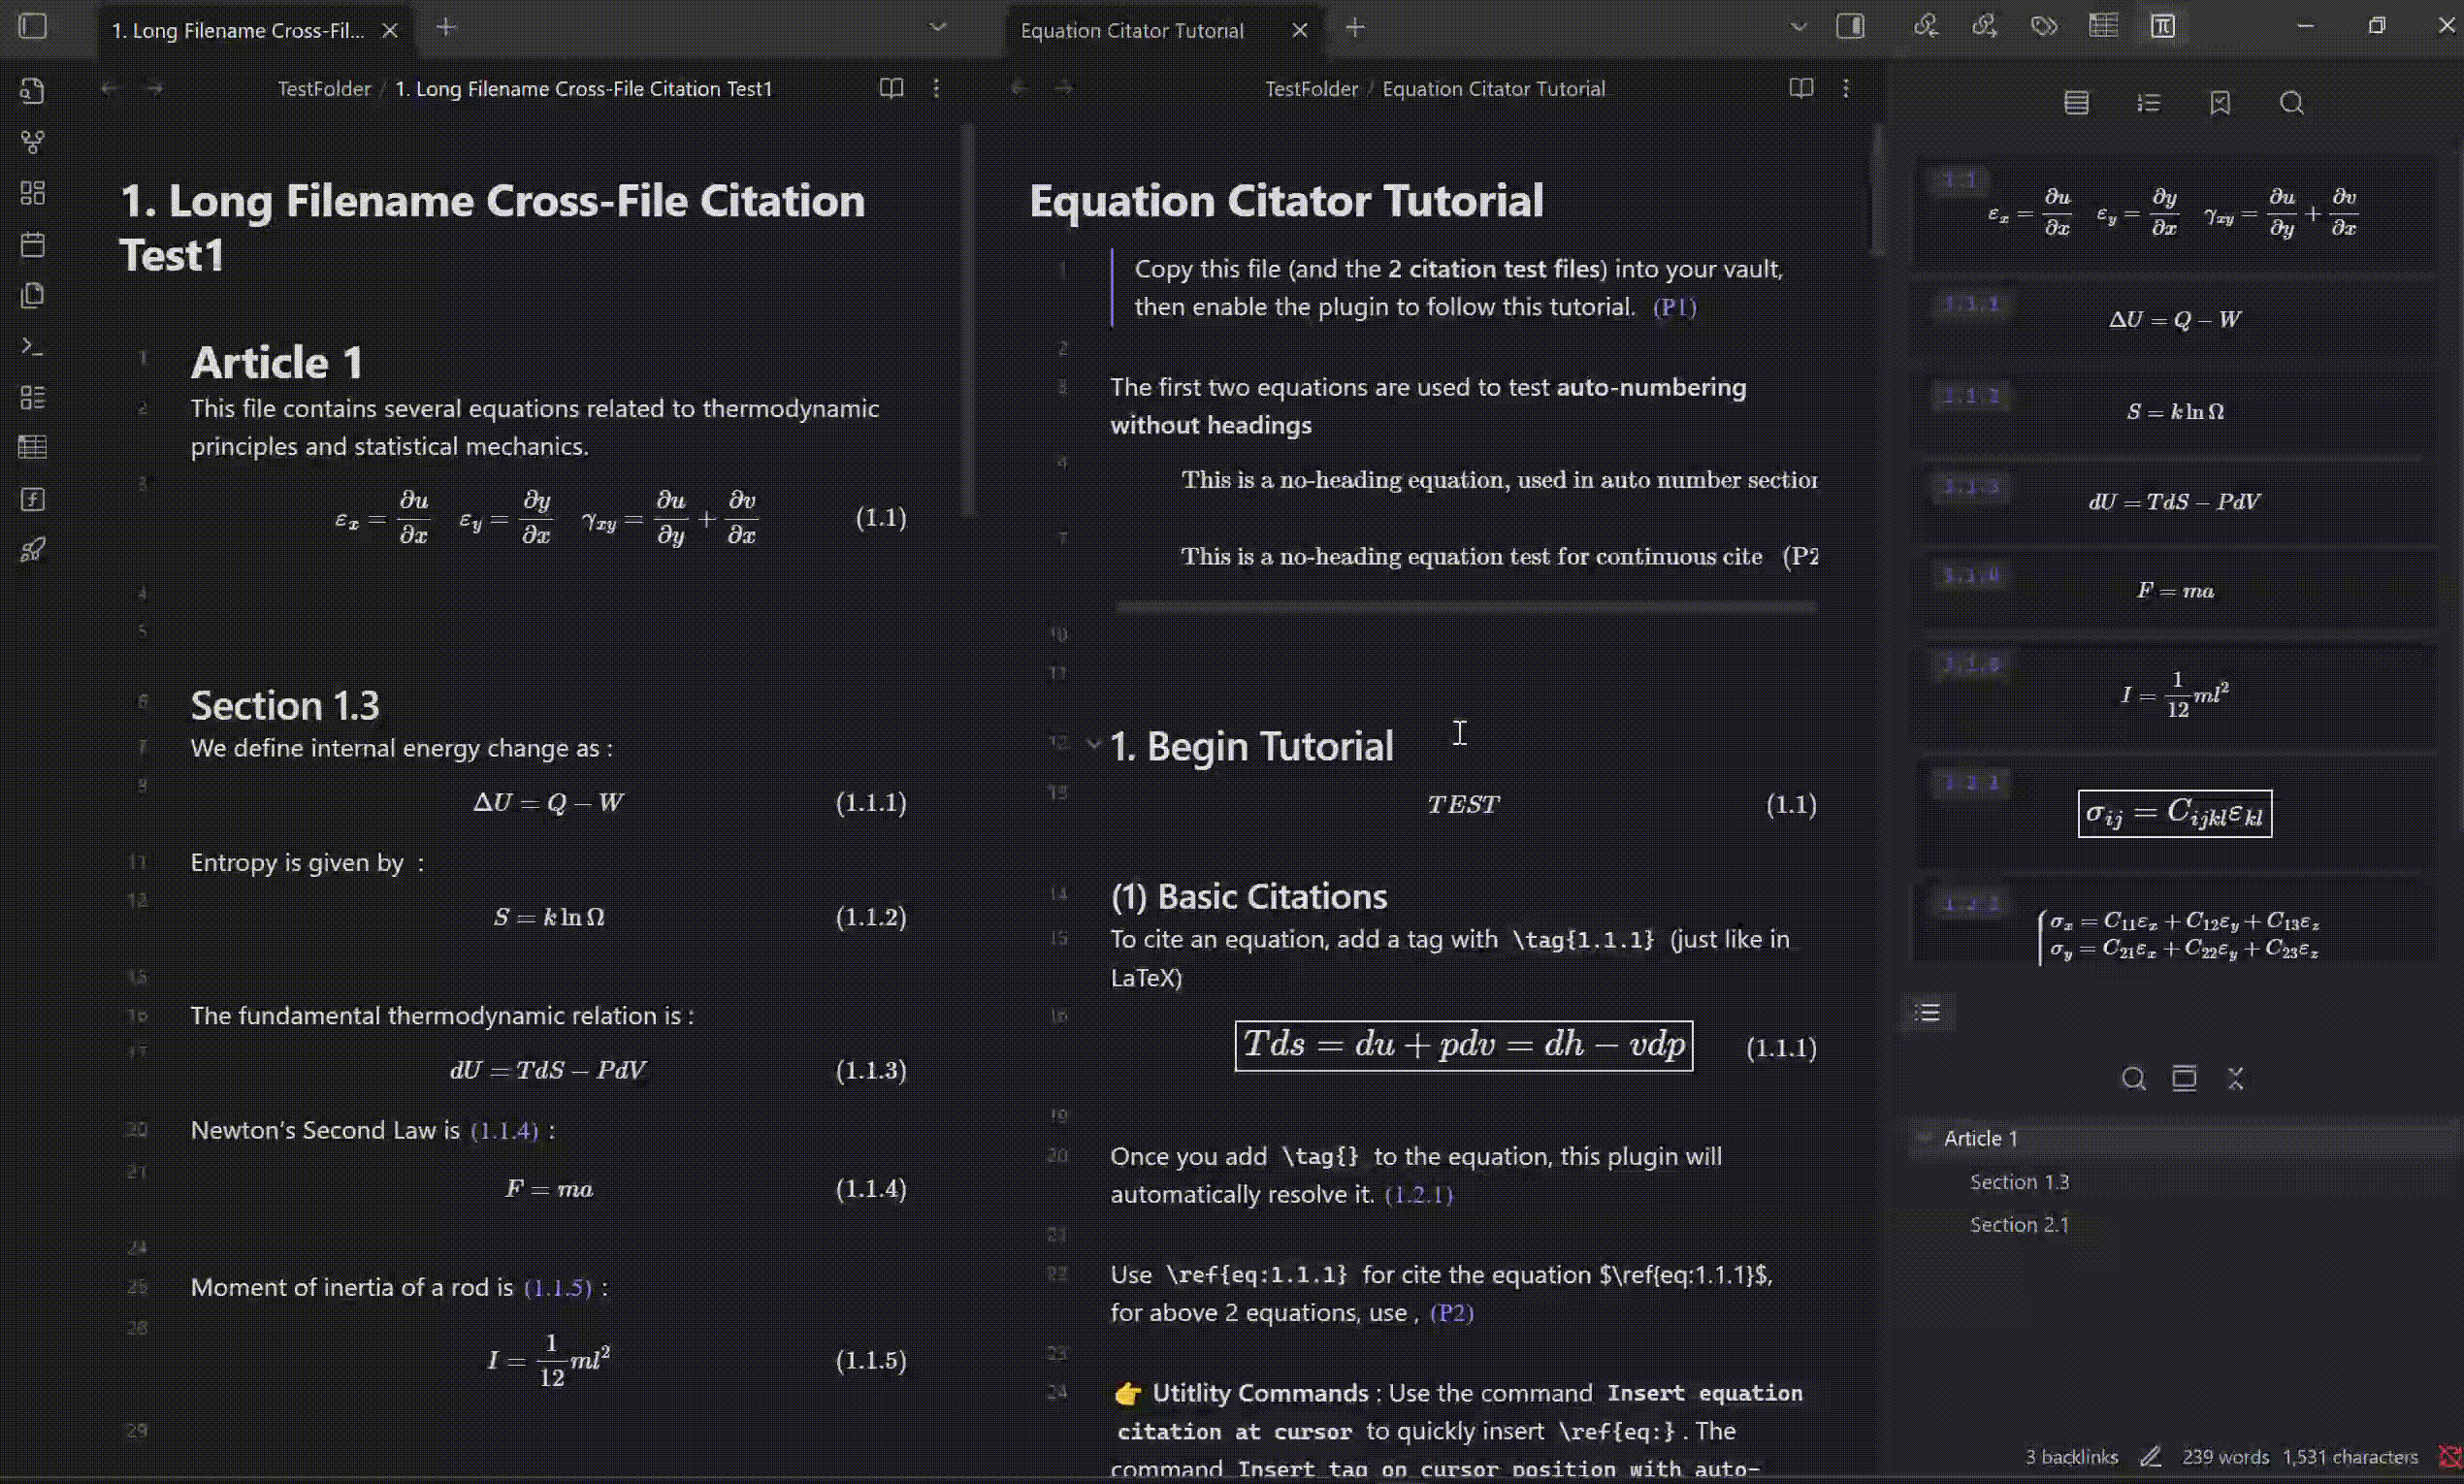Image resolution: width=2464 pixels, height=1484 pixels.
Task: Select Section 2.1 in outline
Action: 2018,1224
